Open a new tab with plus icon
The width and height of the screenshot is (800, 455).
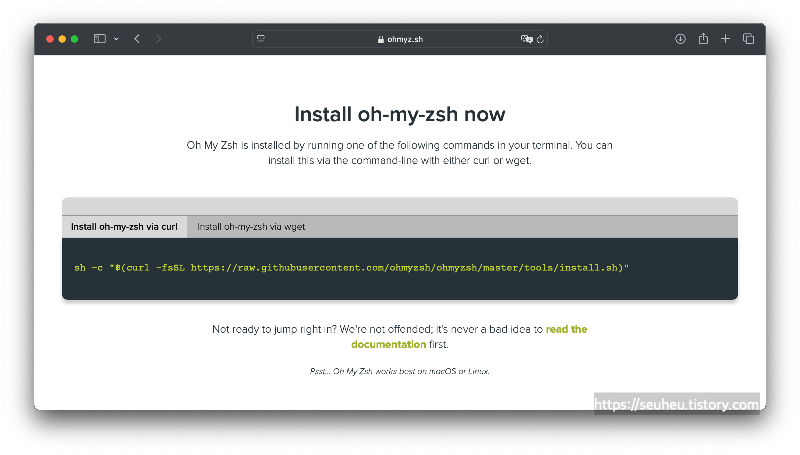725,39
